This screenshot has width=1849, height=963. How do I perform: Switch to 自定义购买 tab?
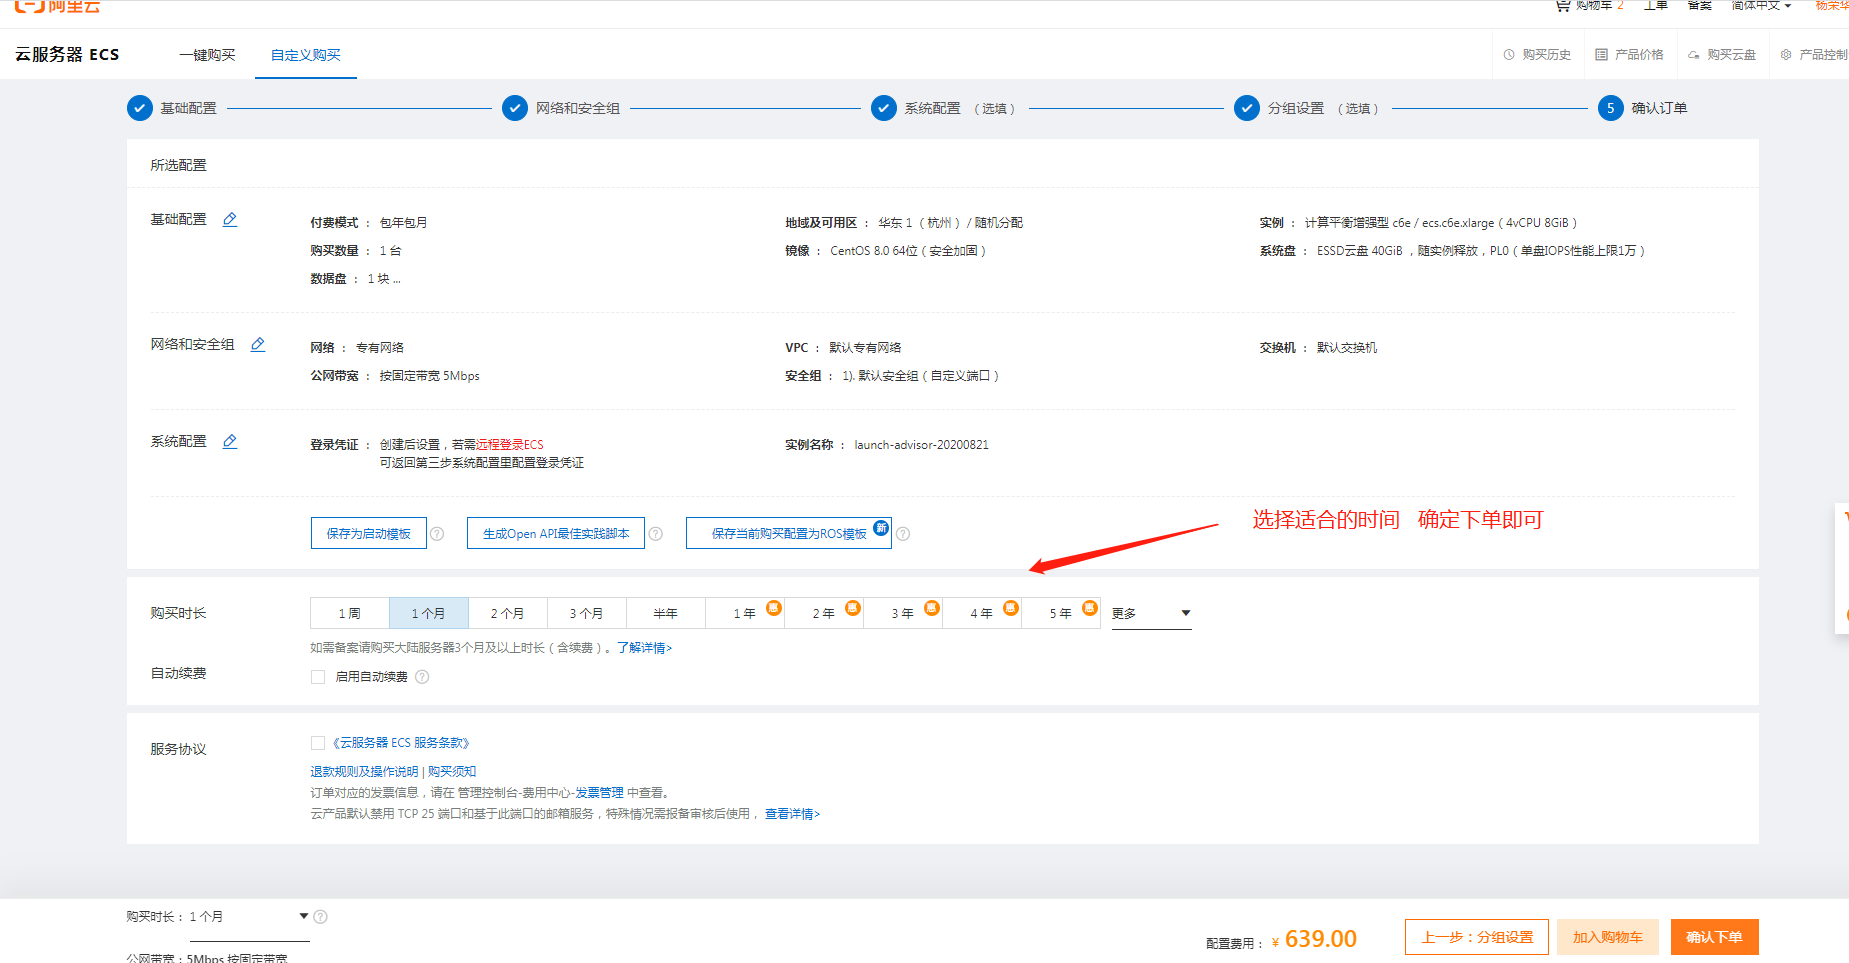[x=306, y=55]
